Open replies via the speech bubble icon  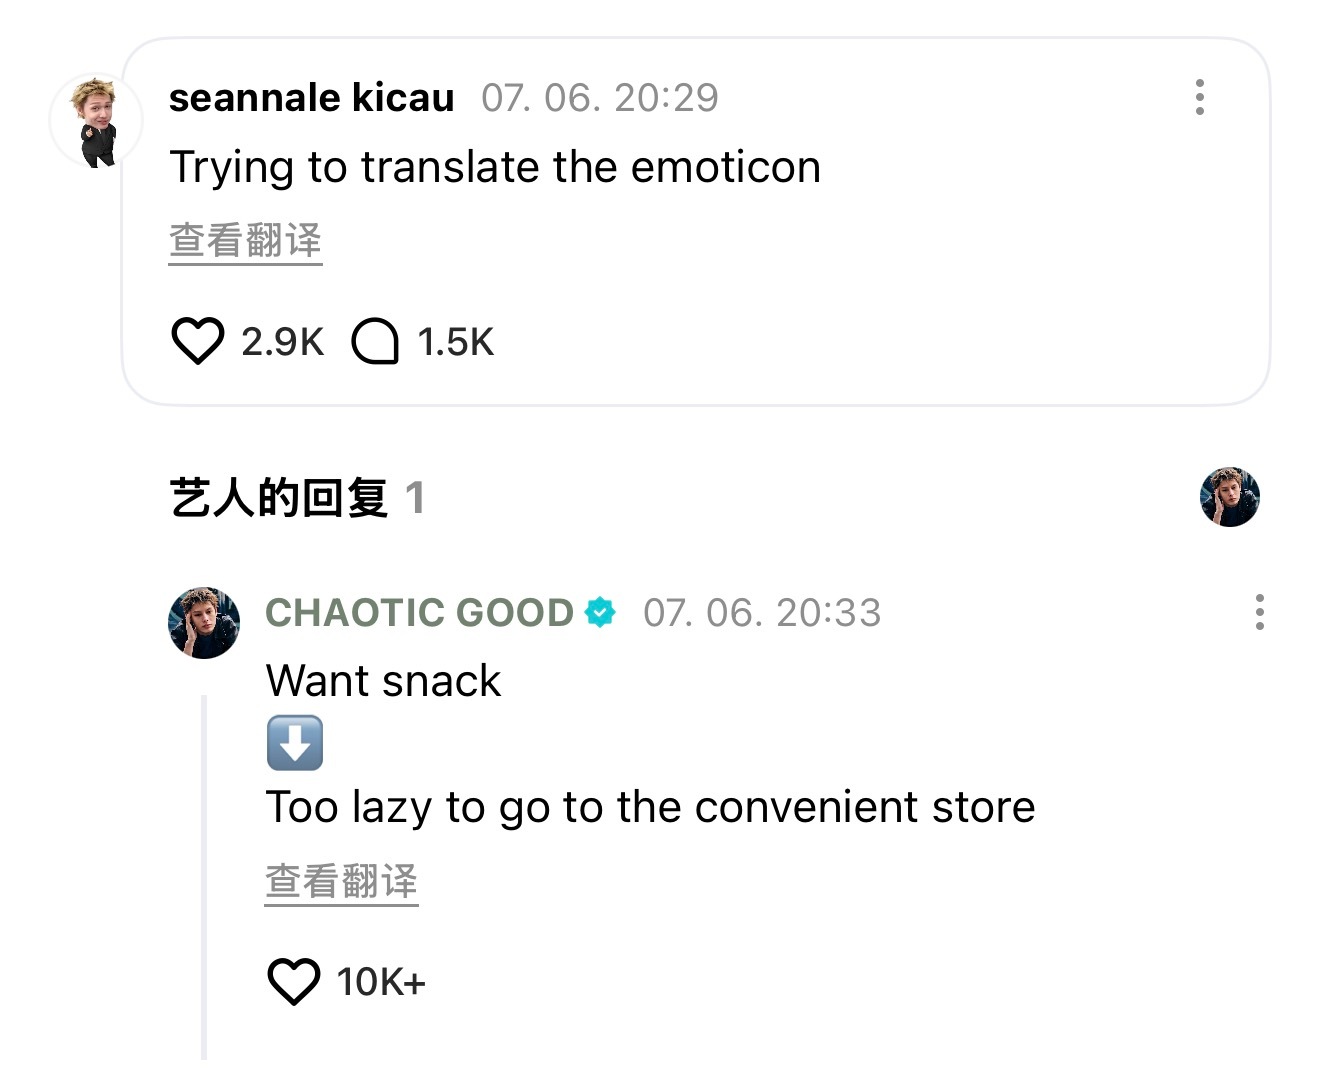coord(375,341)
